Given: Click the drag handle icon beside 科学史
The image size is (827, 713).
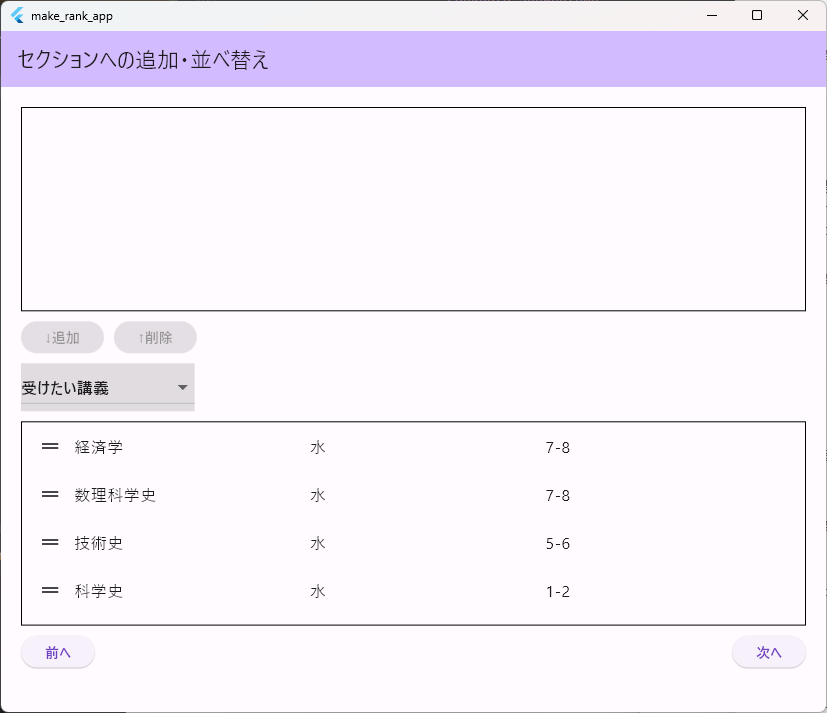Looking at the screenshot, I should click(50, 591).
